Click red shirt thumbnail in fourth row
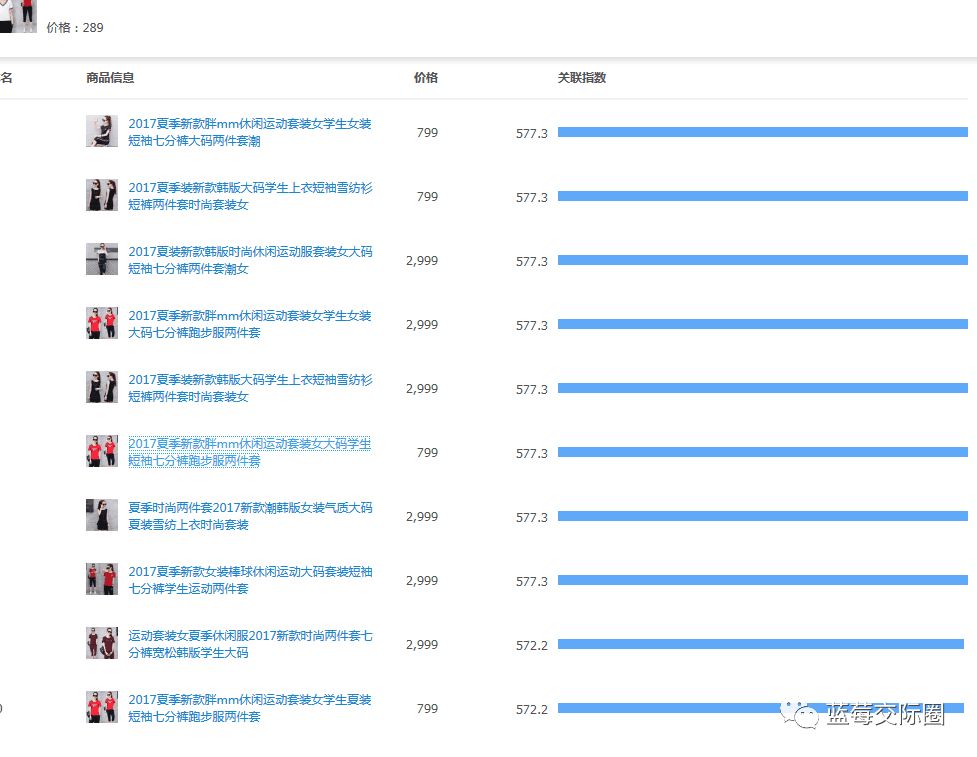The image size is (977, 757). click(x=102, y=323)
